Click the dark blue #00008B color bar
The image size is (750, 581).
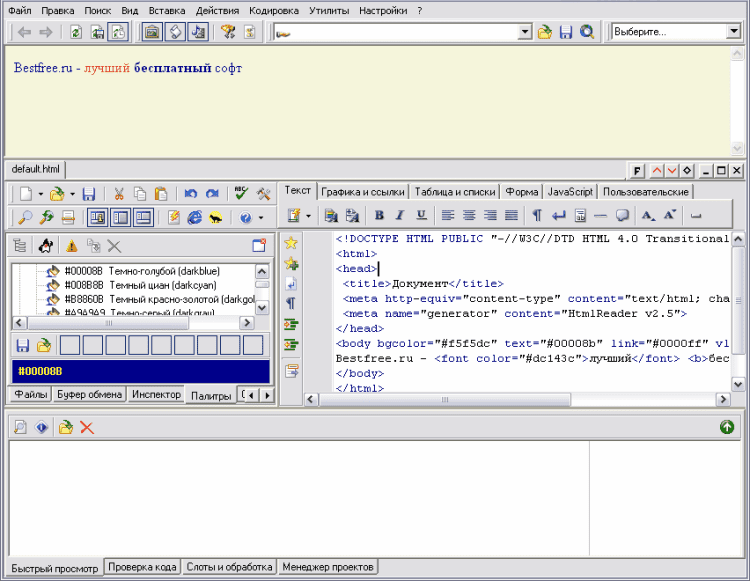pyautogui.click(x=140, y=371)
